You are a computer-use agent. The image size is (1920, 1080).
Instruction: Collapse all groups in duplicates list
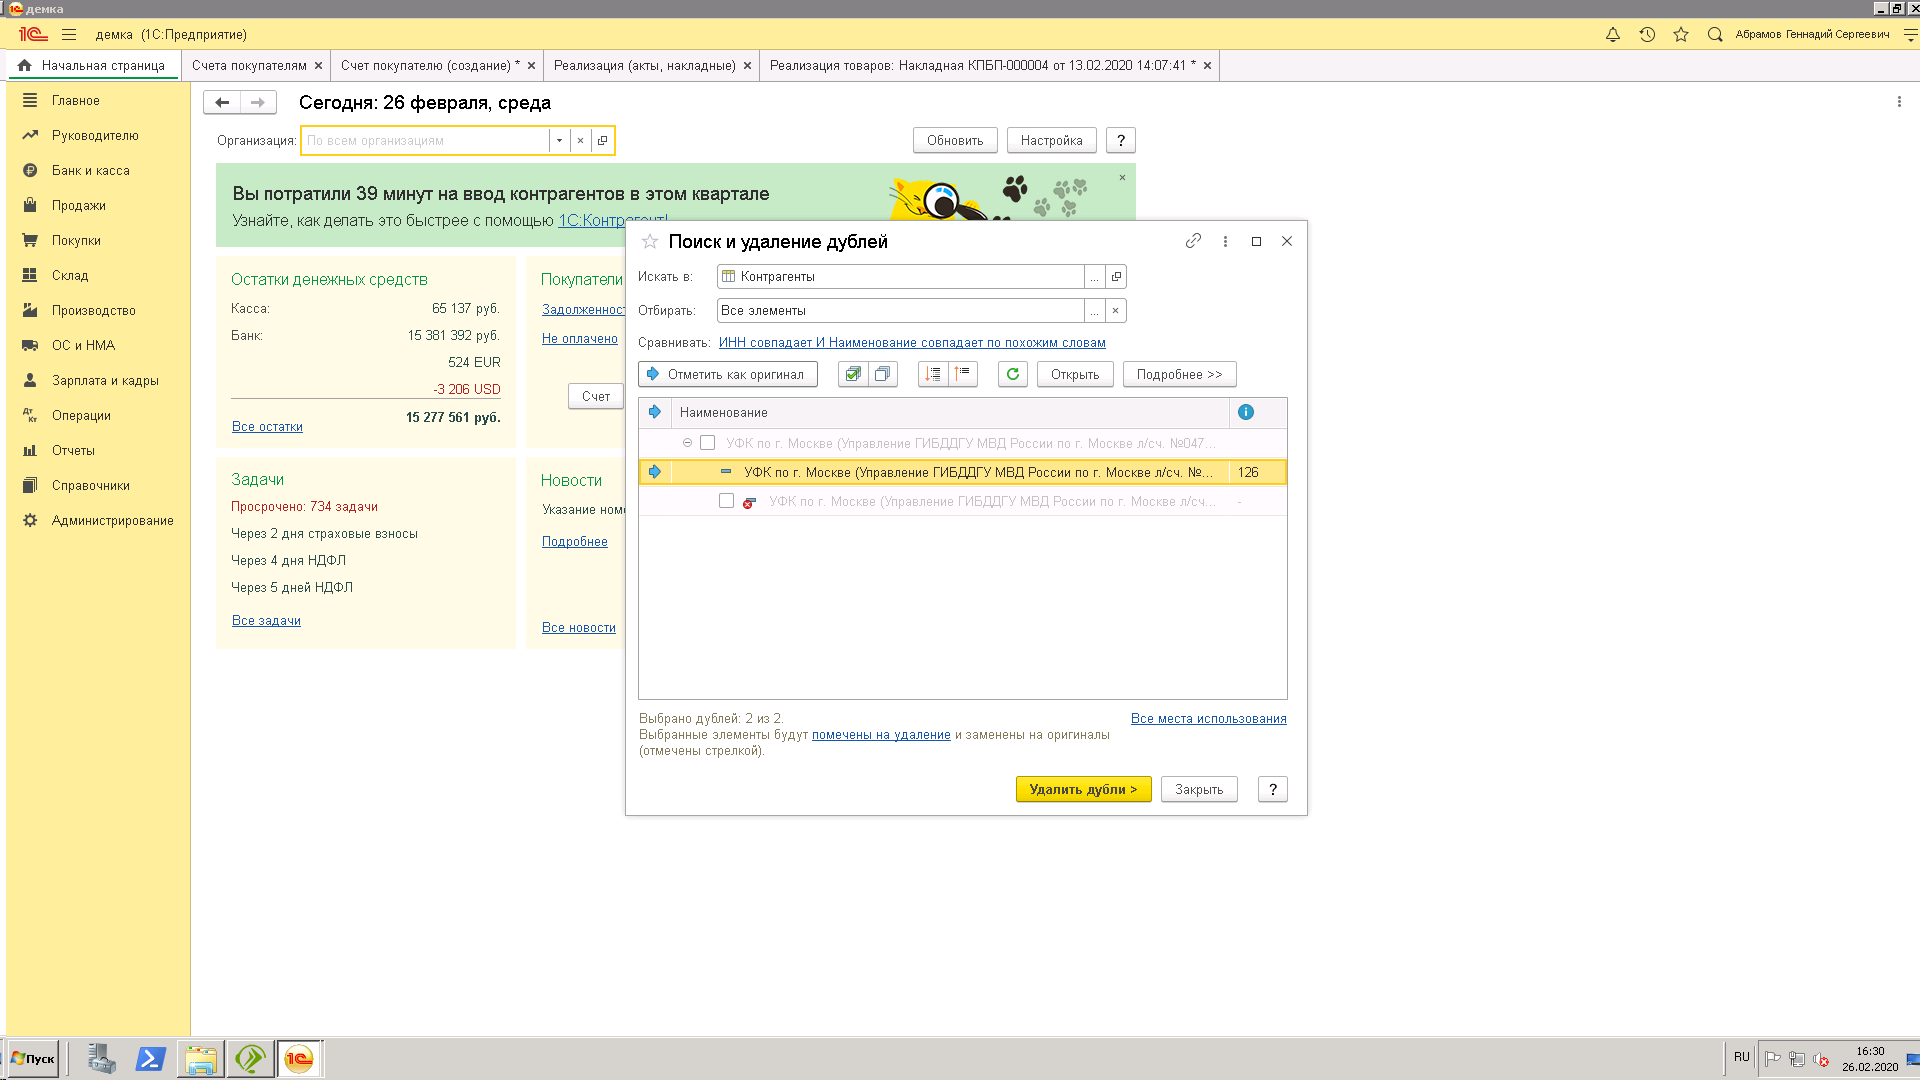[963, 374]
